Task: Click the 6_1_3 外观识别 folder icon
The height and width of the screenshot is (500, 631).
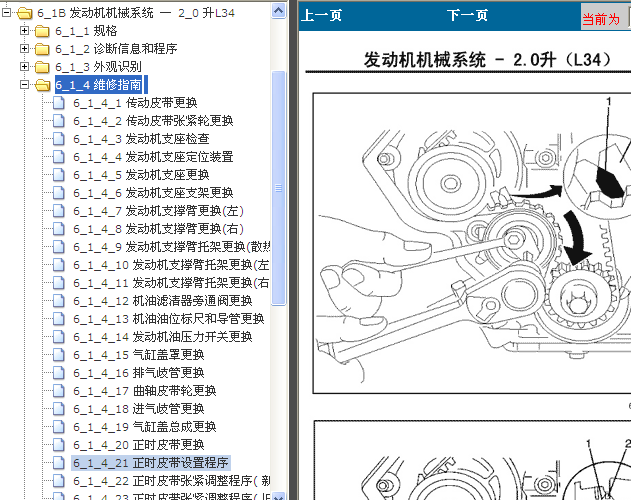Action: 42,67
